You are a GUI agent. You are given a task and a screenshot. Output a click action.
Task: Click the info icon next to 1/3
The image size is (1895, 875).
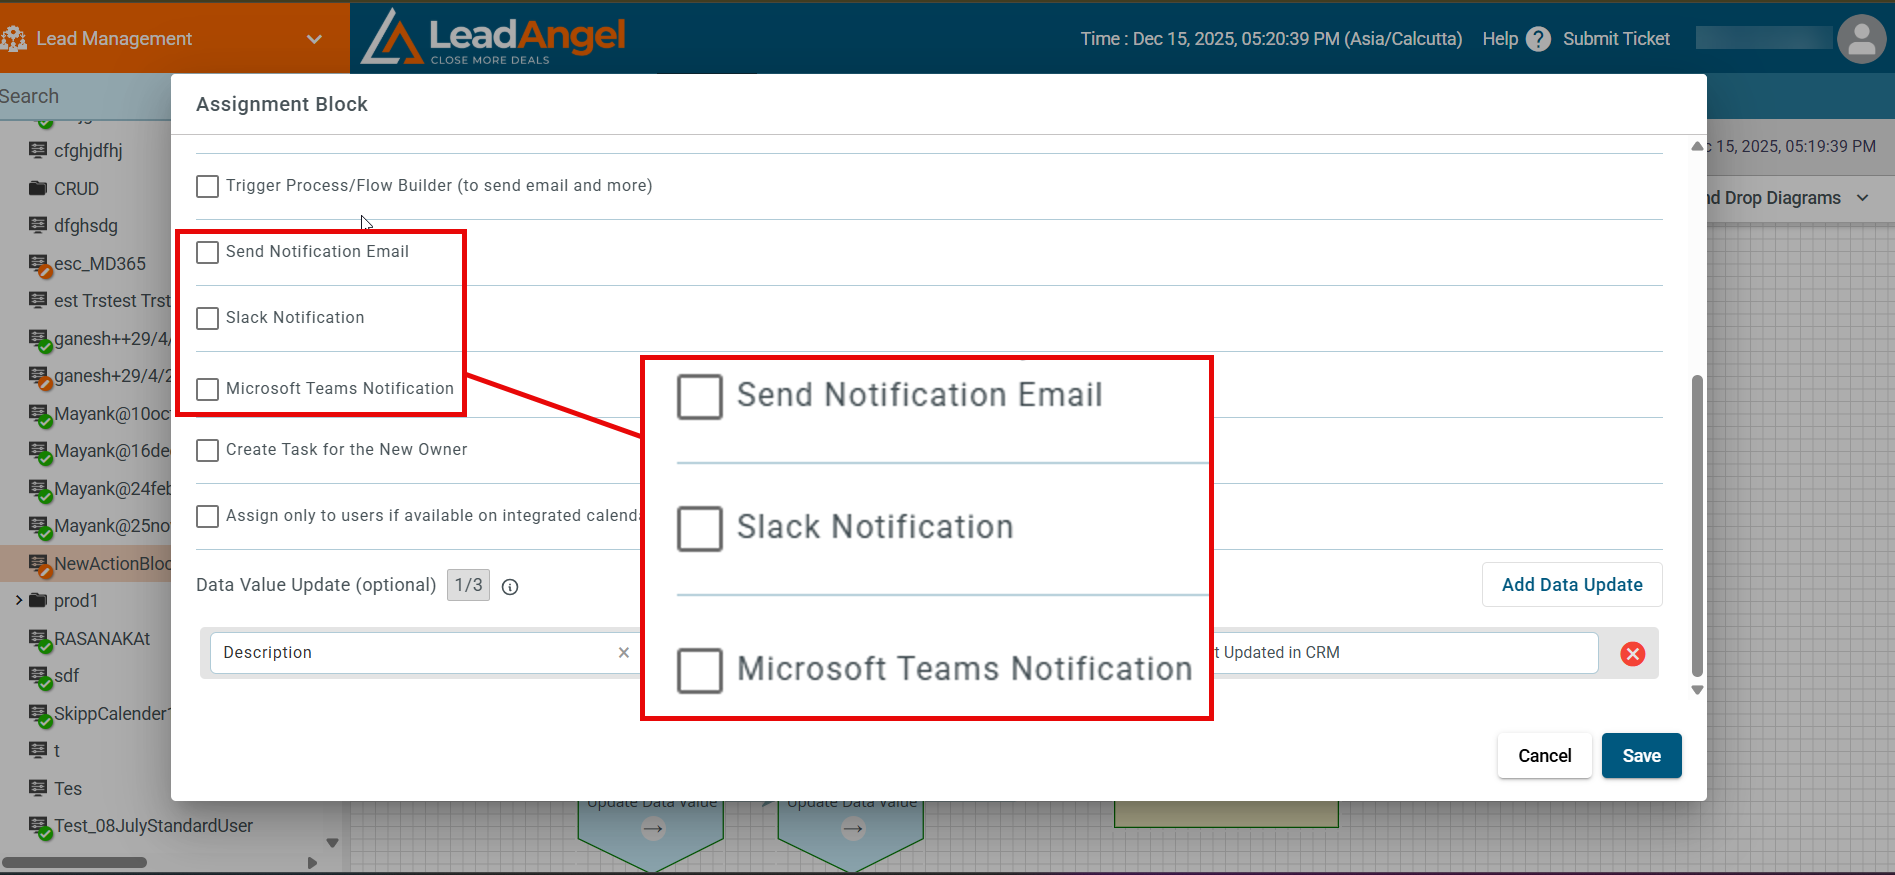pos(510,587)
